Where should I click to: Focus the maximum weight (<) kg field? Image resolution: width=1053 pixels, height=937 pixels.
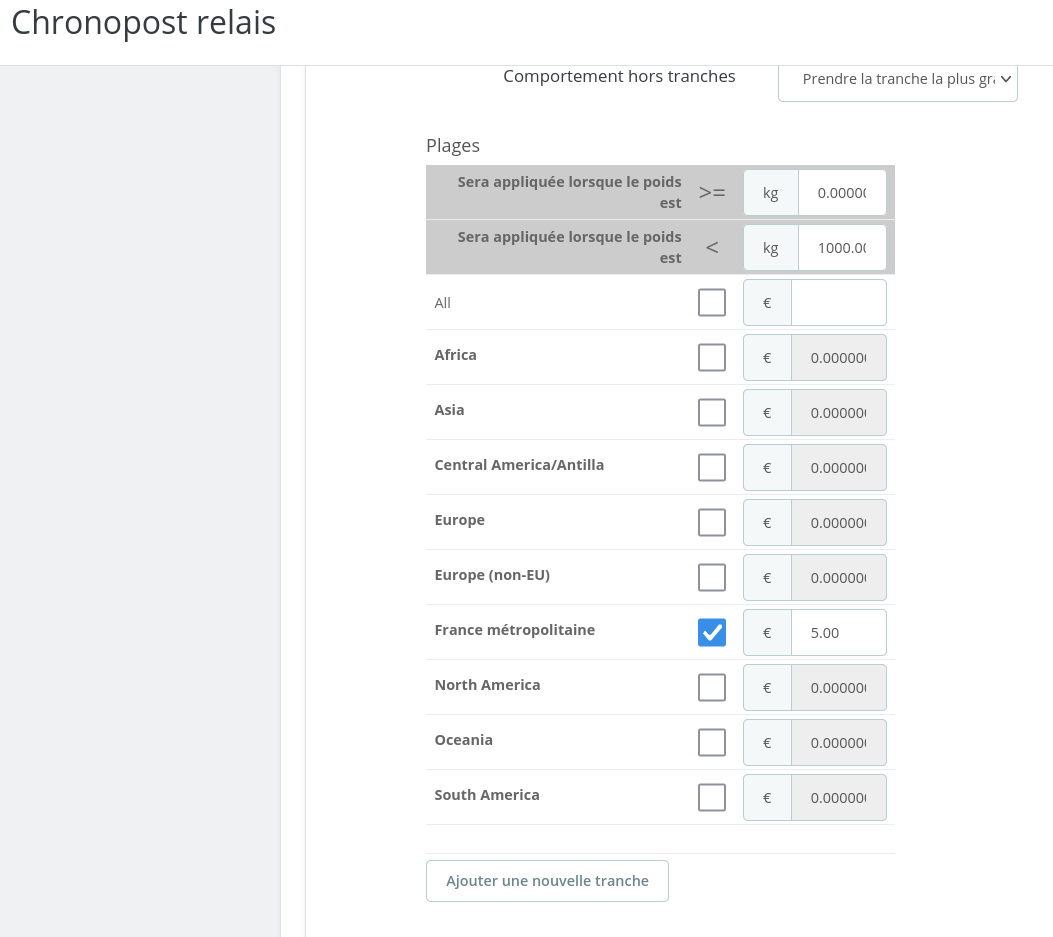click(841, 249)
